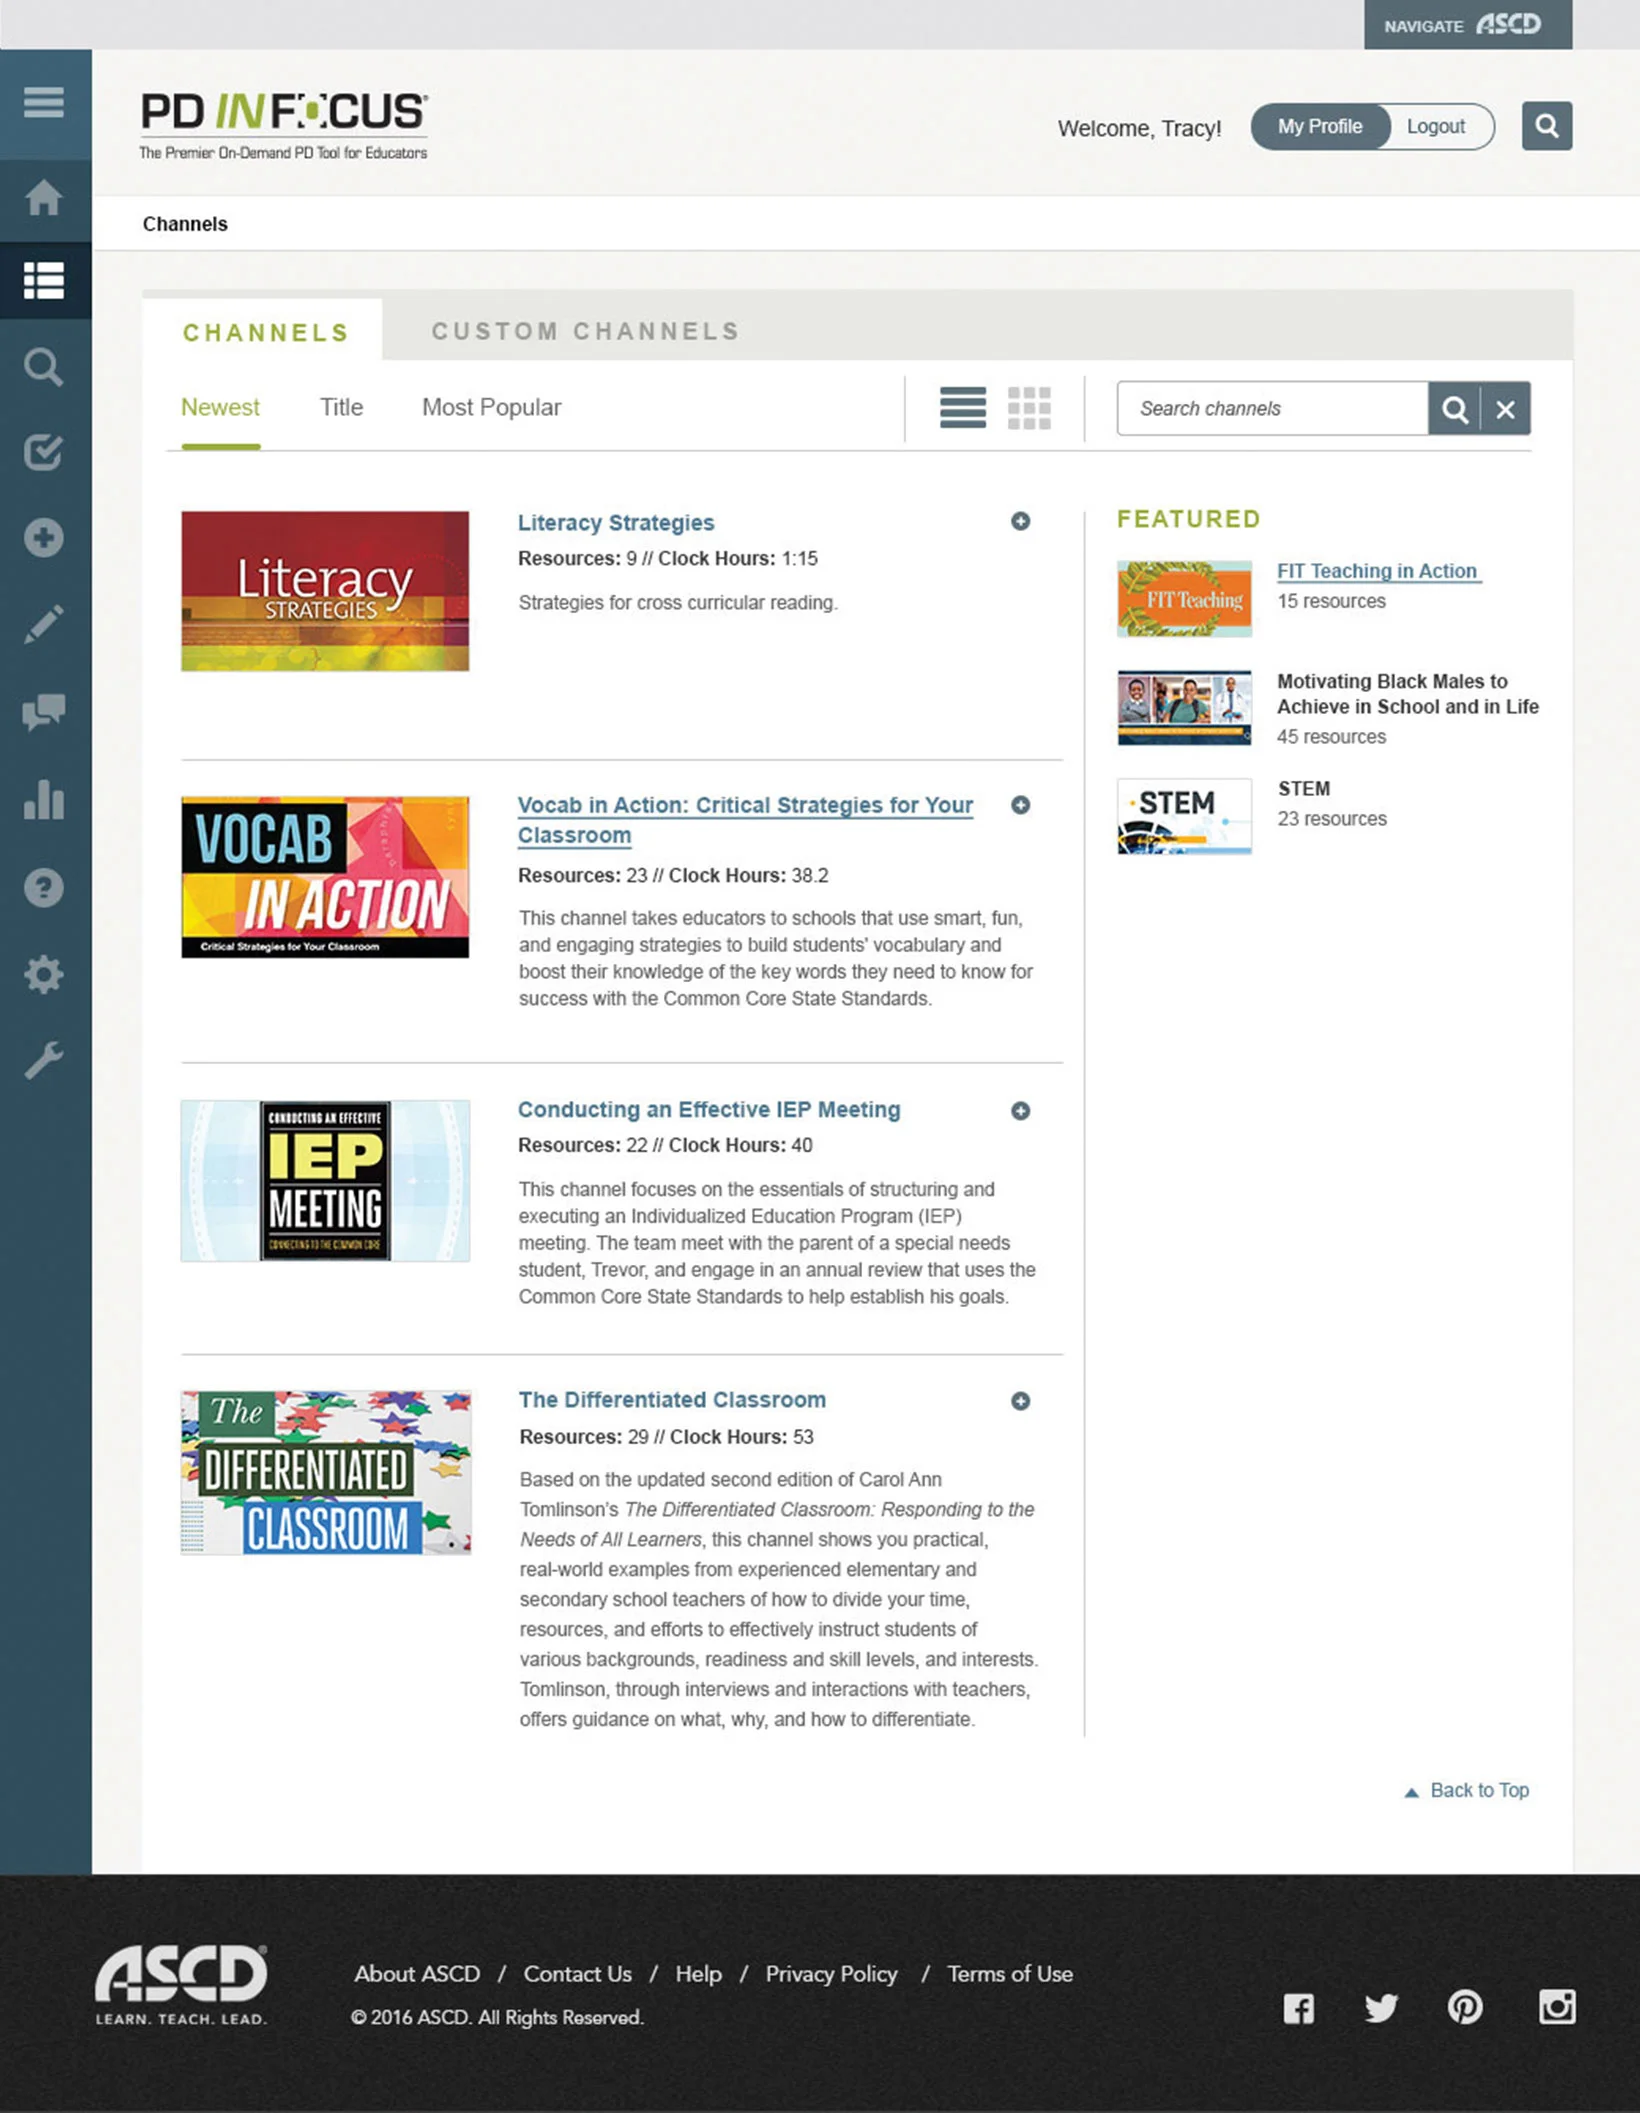Screen dimensions: 1640x2113
Task: Open The Differentiated Classroom title link
Action: [x=672, y=1400]
